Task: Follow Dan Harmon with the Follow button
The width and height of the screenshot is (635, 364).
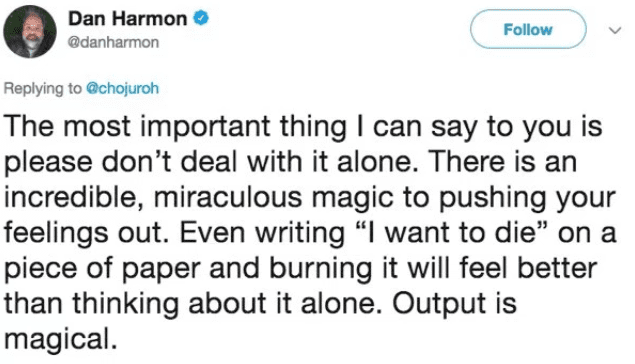Action: pyautogui.click(x=528, y=30)
